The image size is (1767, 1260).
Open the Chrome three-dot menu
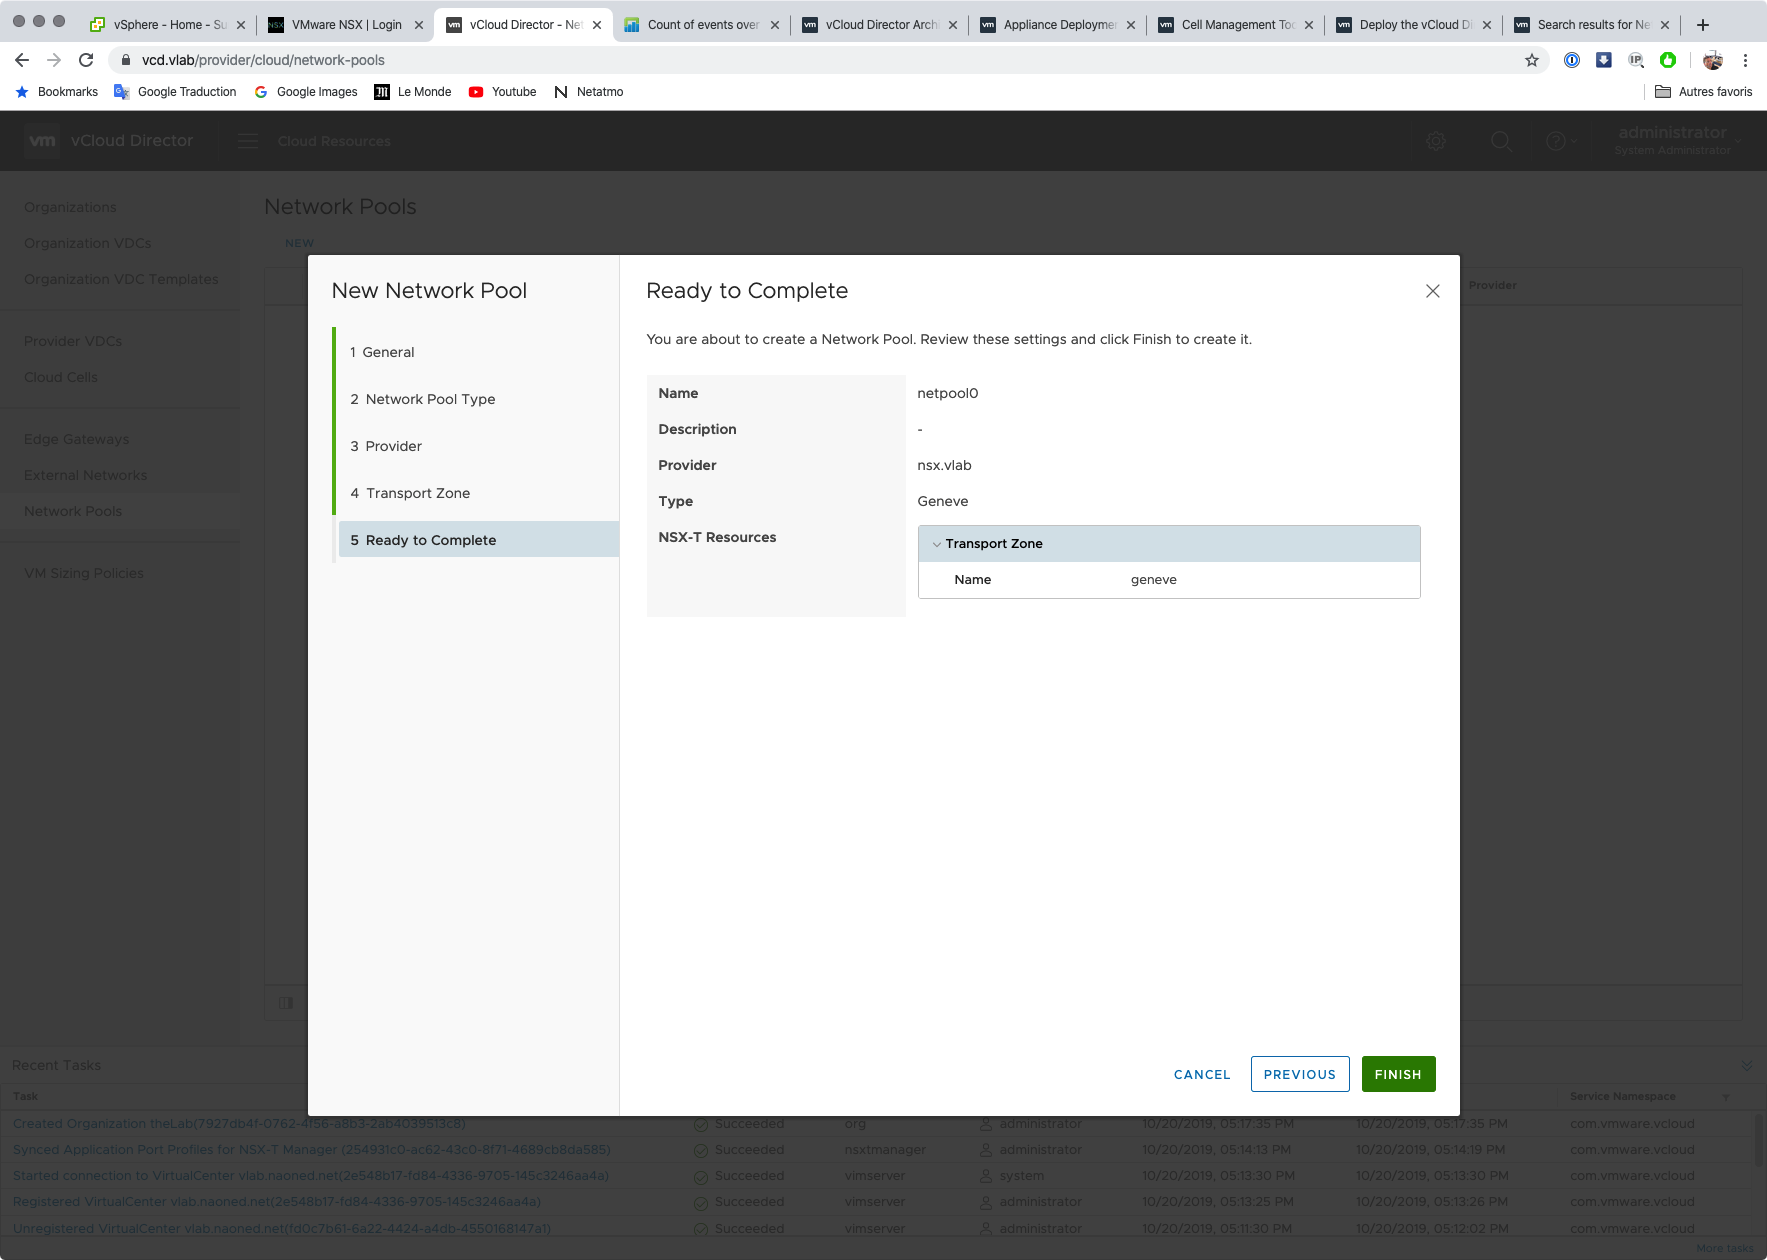point(1745,60)
